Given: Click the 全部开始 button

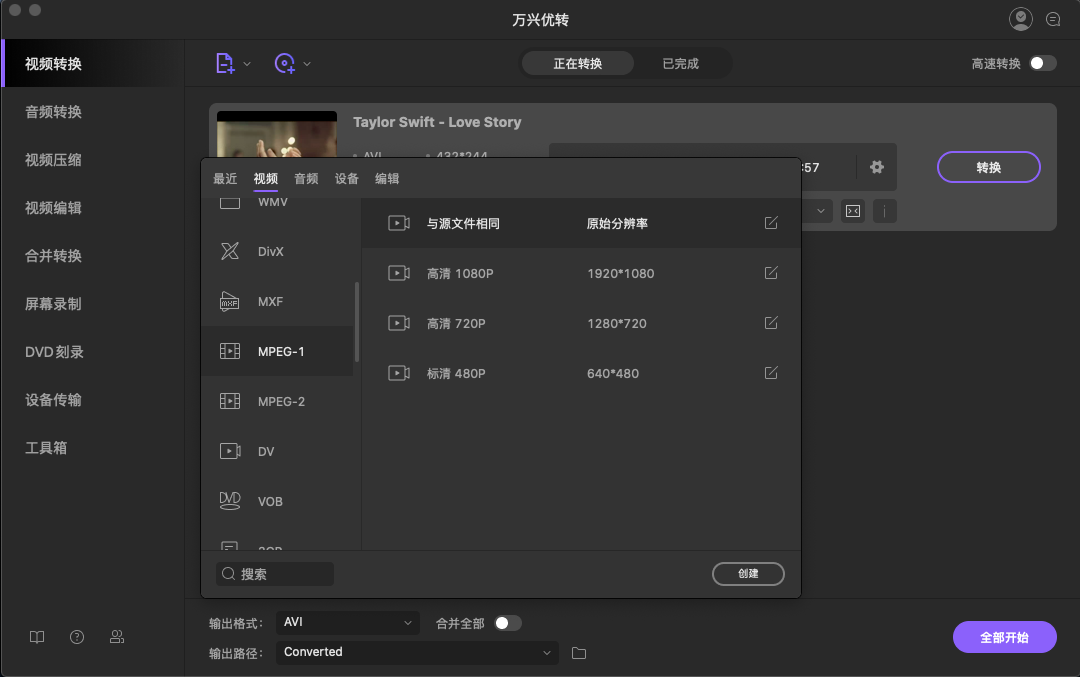Looking at the screenshot, I should (x=1004, y=636).
